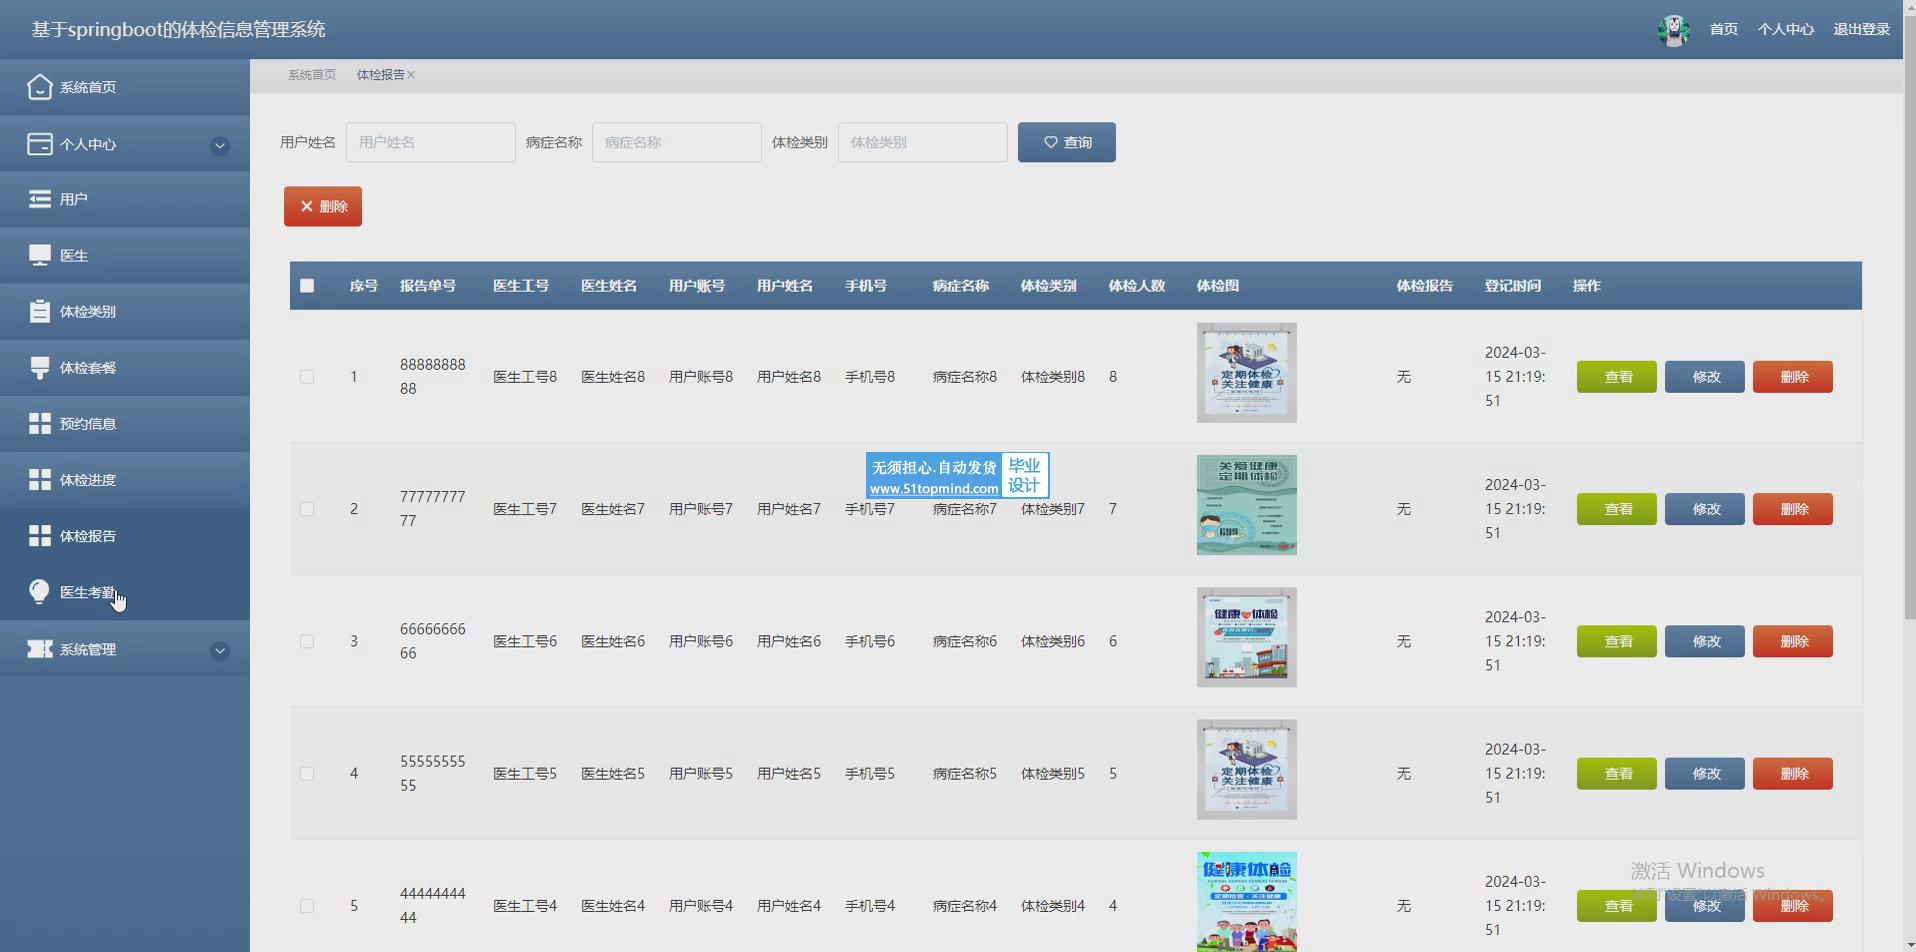This screenshot has width=1916, height=952.
Task: Click the 首页 link in the header
Action: (1723, 30)
